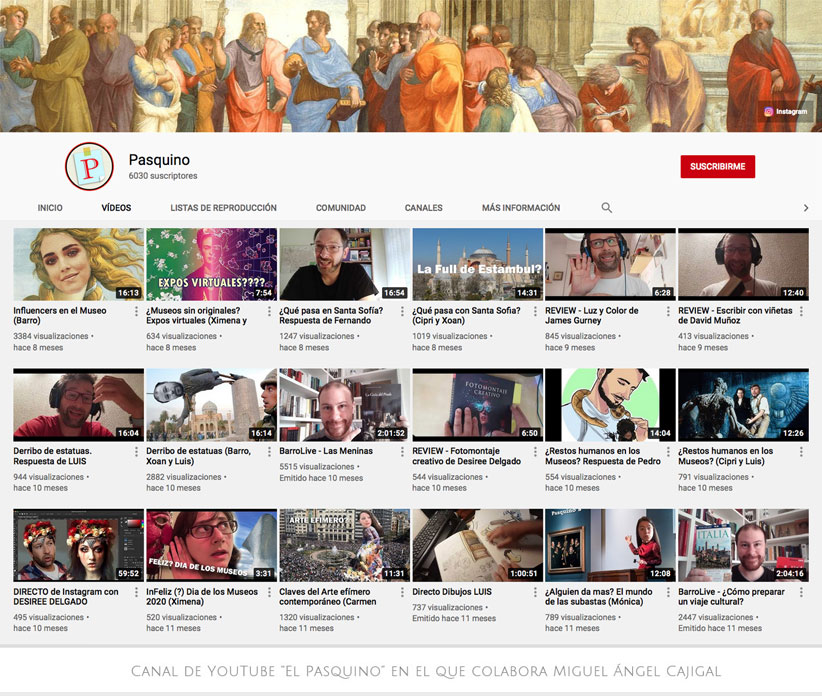Click the 3384 visualizaciones count
Image resolution: width=822 pixels, height=696 pixels.
point(51,336)
